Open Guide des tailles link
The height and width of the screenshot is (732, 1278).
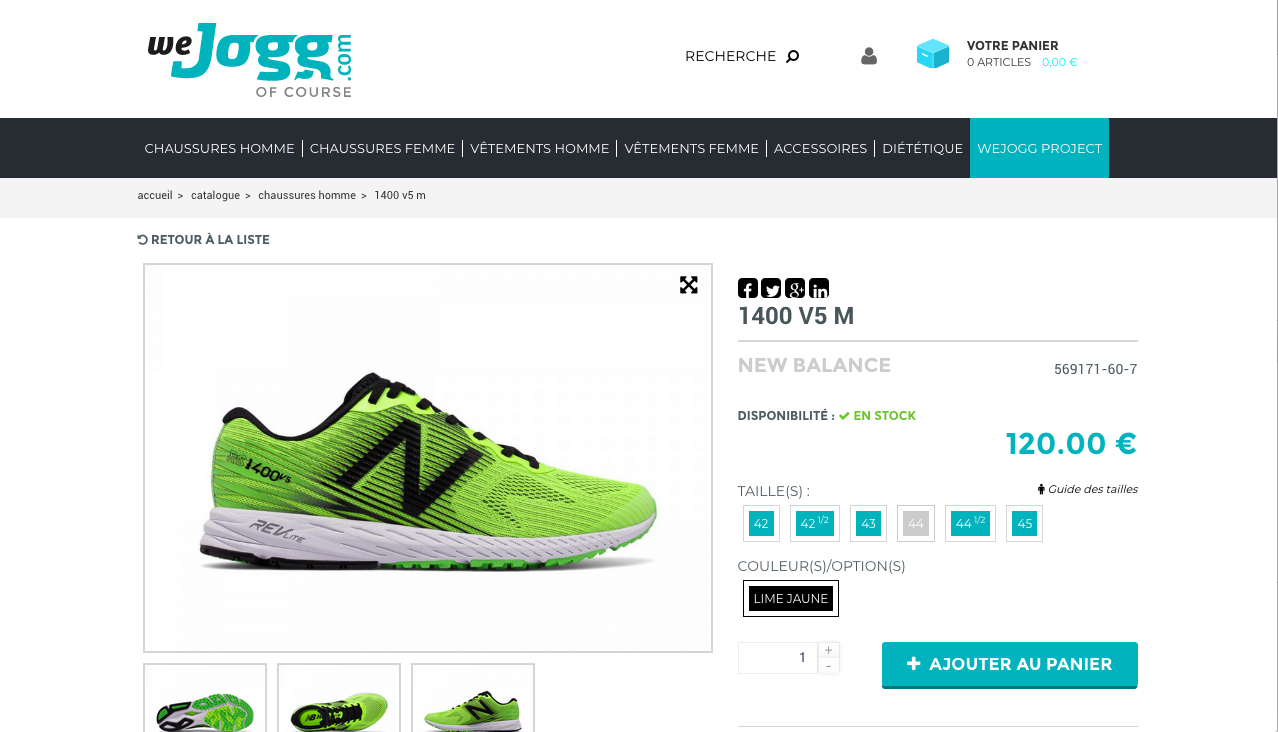pyautogui.click(x=1088, y=489)
